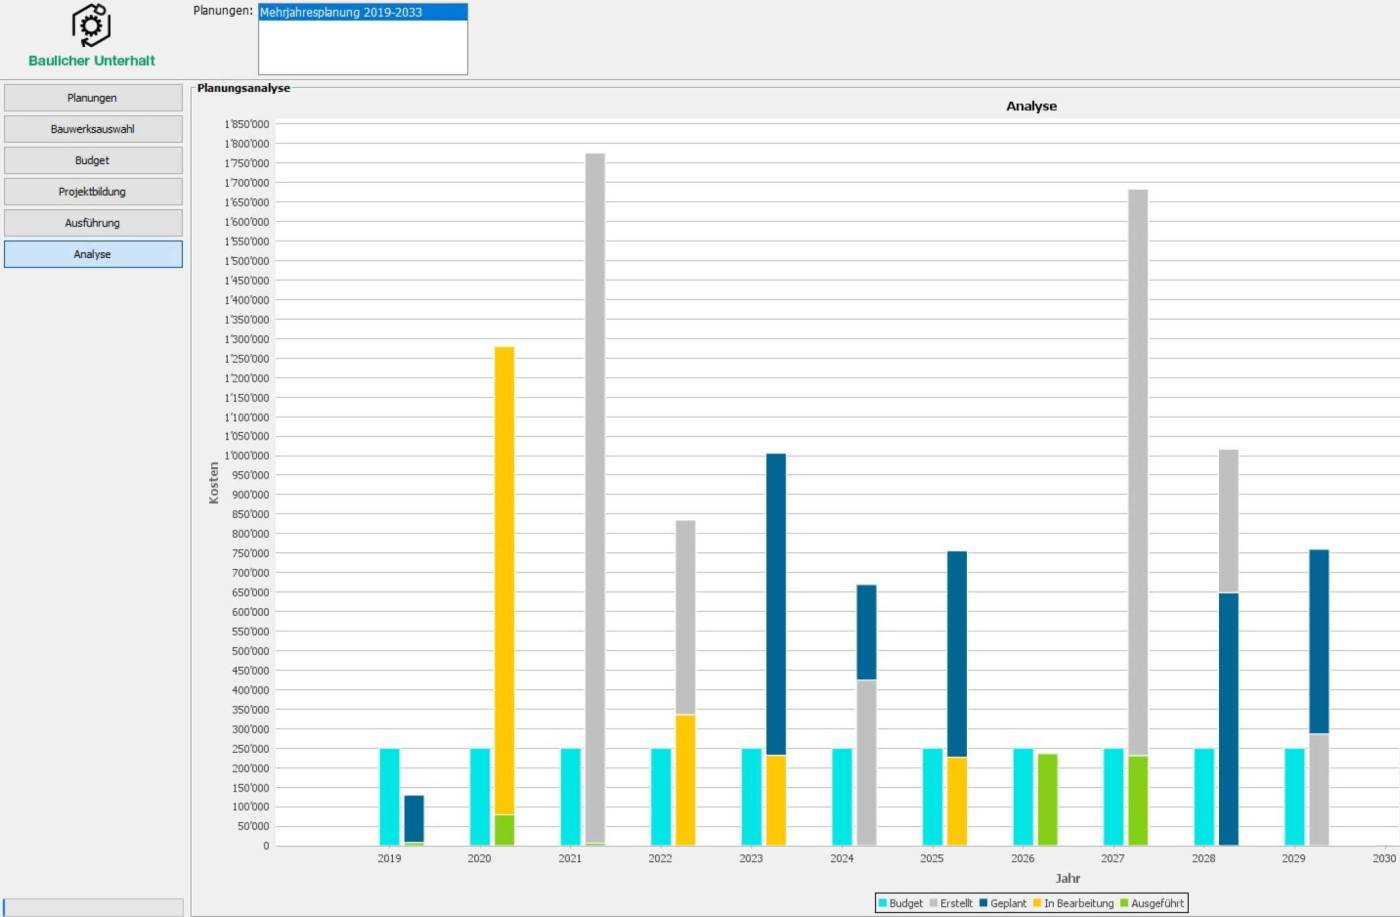1400x917 pixels.
Task: Open the Projektbildung section
Action: coord(93,192)
